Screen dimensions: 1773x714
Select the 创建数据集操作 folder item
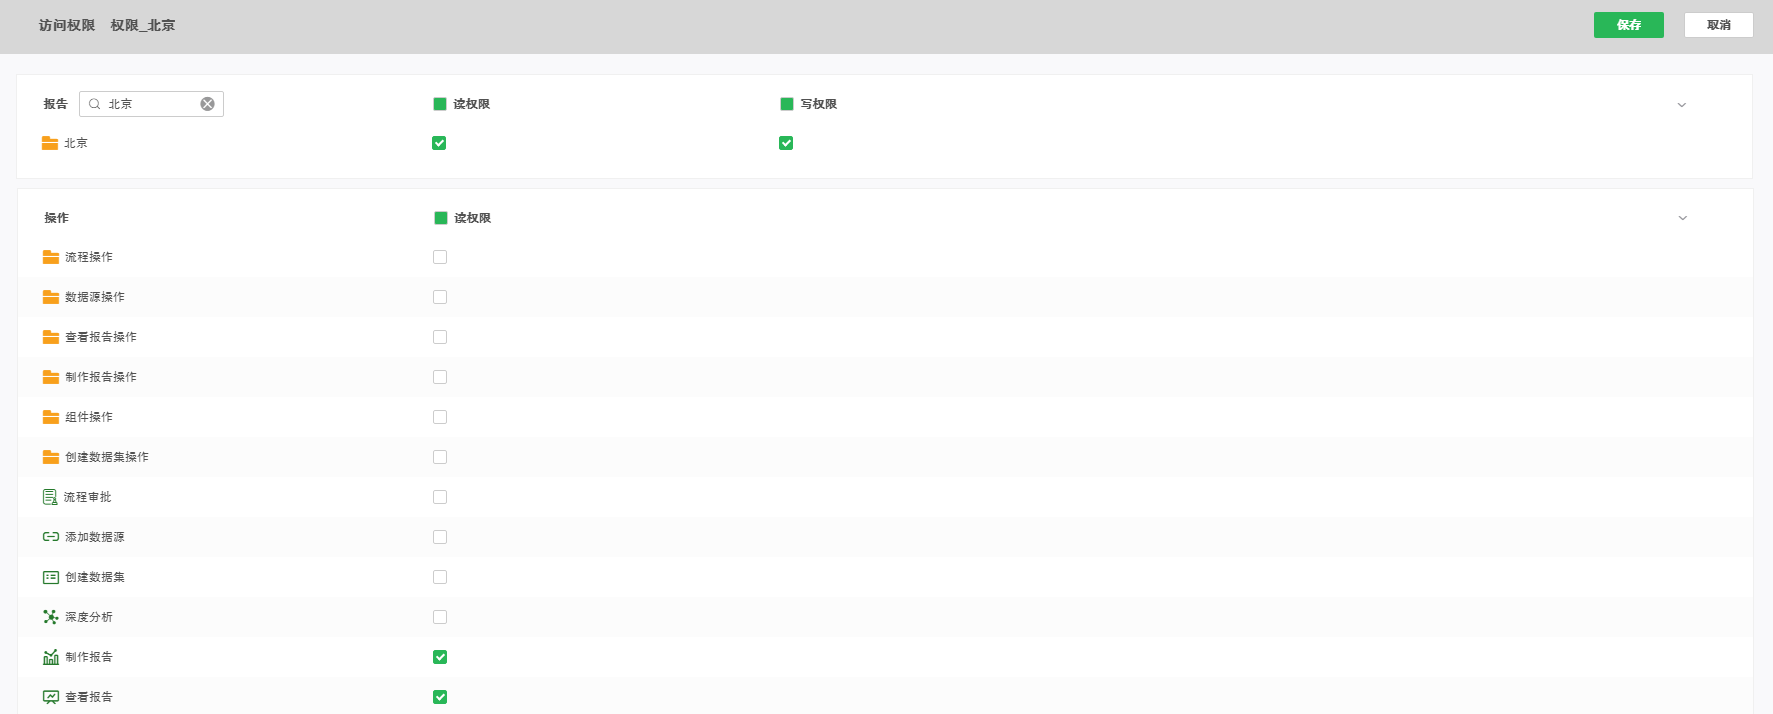pos(106,457)
